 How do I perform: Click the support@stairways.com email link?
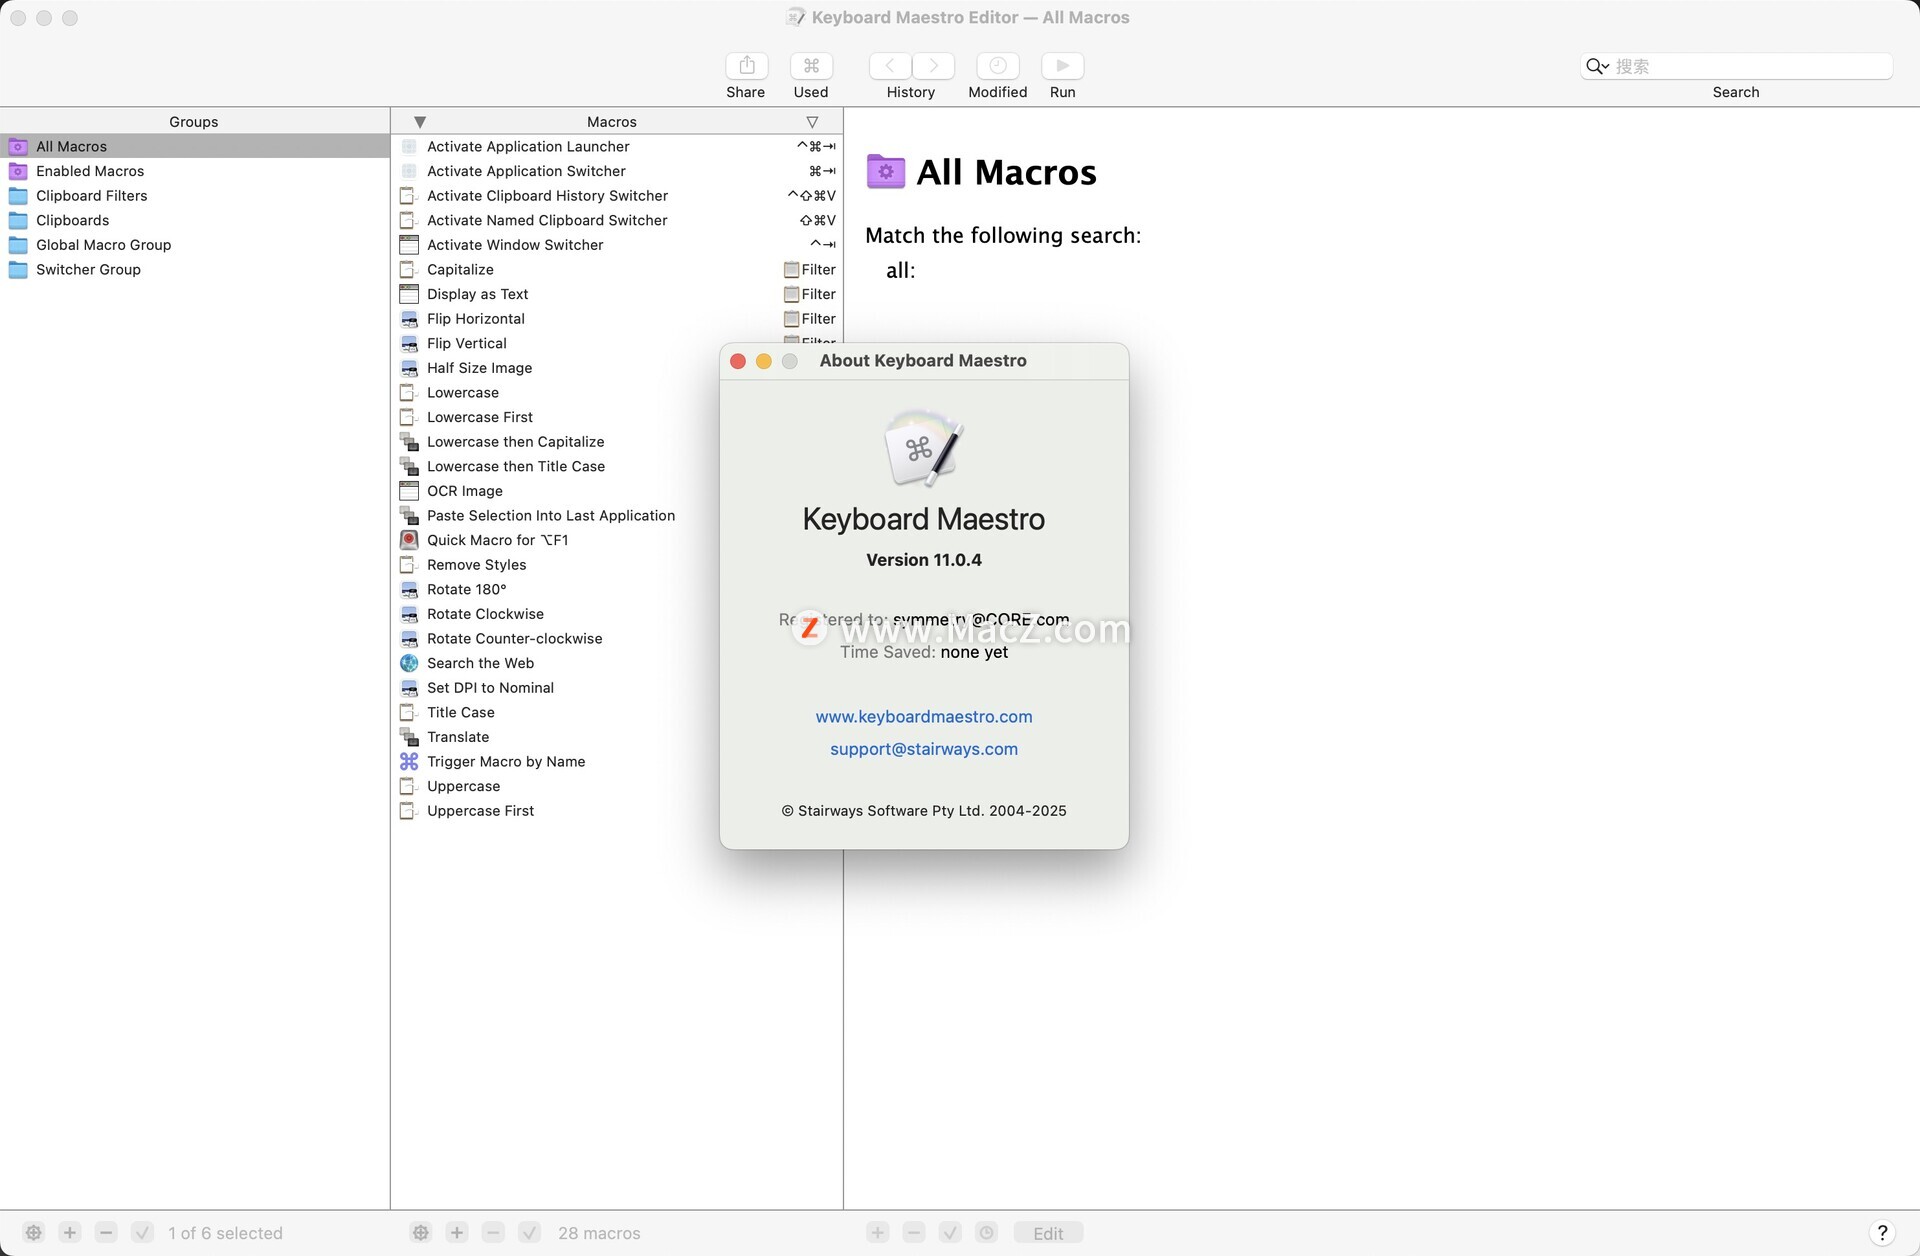tap(924, 749)
